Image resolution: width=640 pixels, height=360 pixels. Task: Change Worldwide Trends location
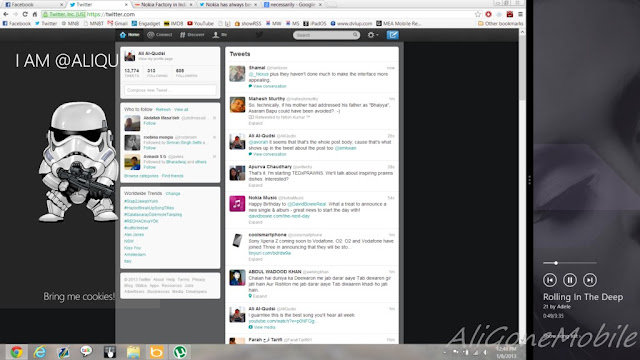(x=173, y=193)
